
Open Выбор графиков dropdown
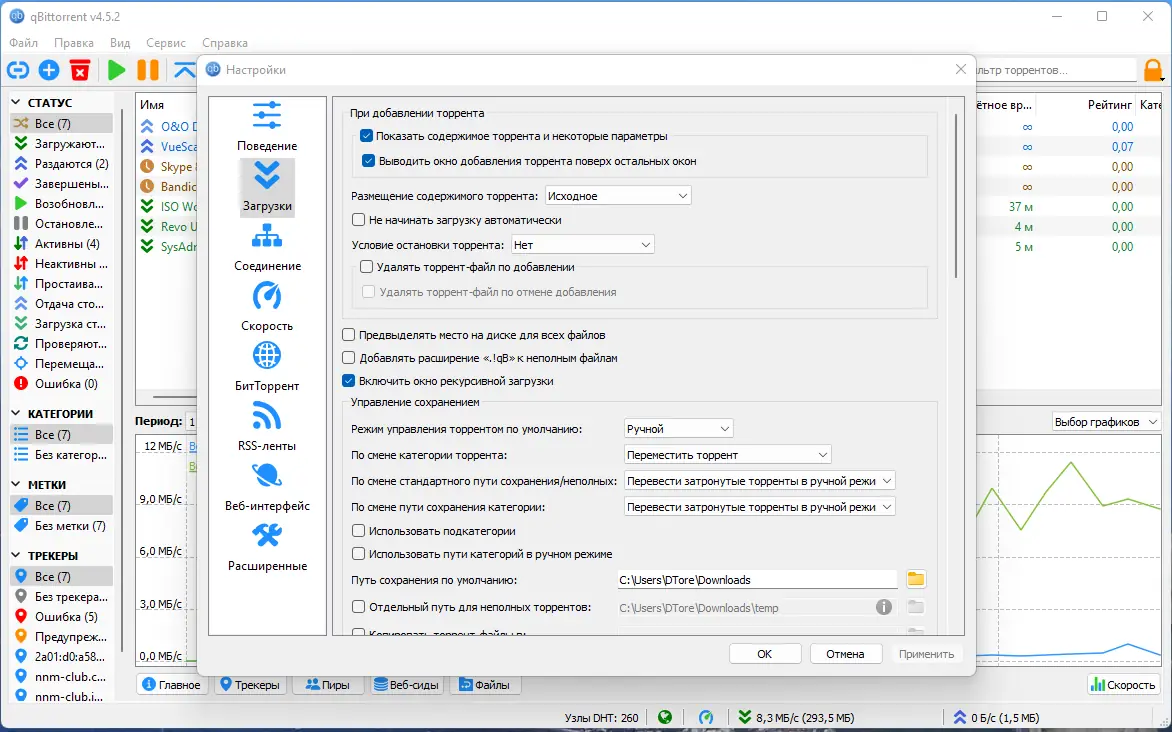coord(1105,422)
